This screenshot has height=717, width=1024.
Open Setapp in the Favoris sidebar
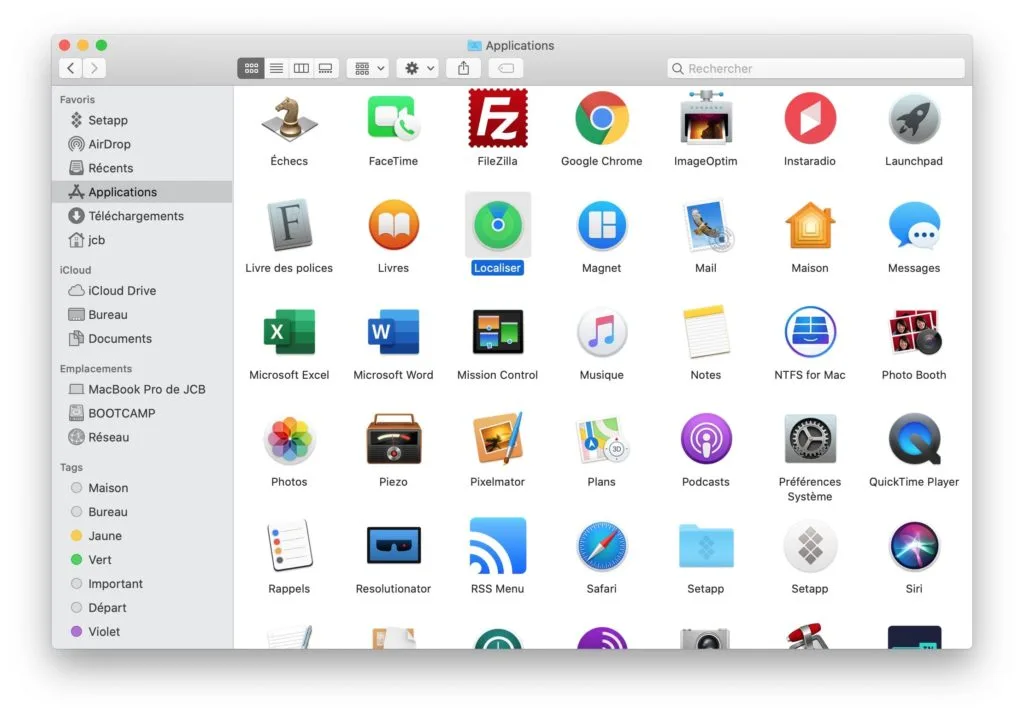pyautogui.click(x=142, y=120)
